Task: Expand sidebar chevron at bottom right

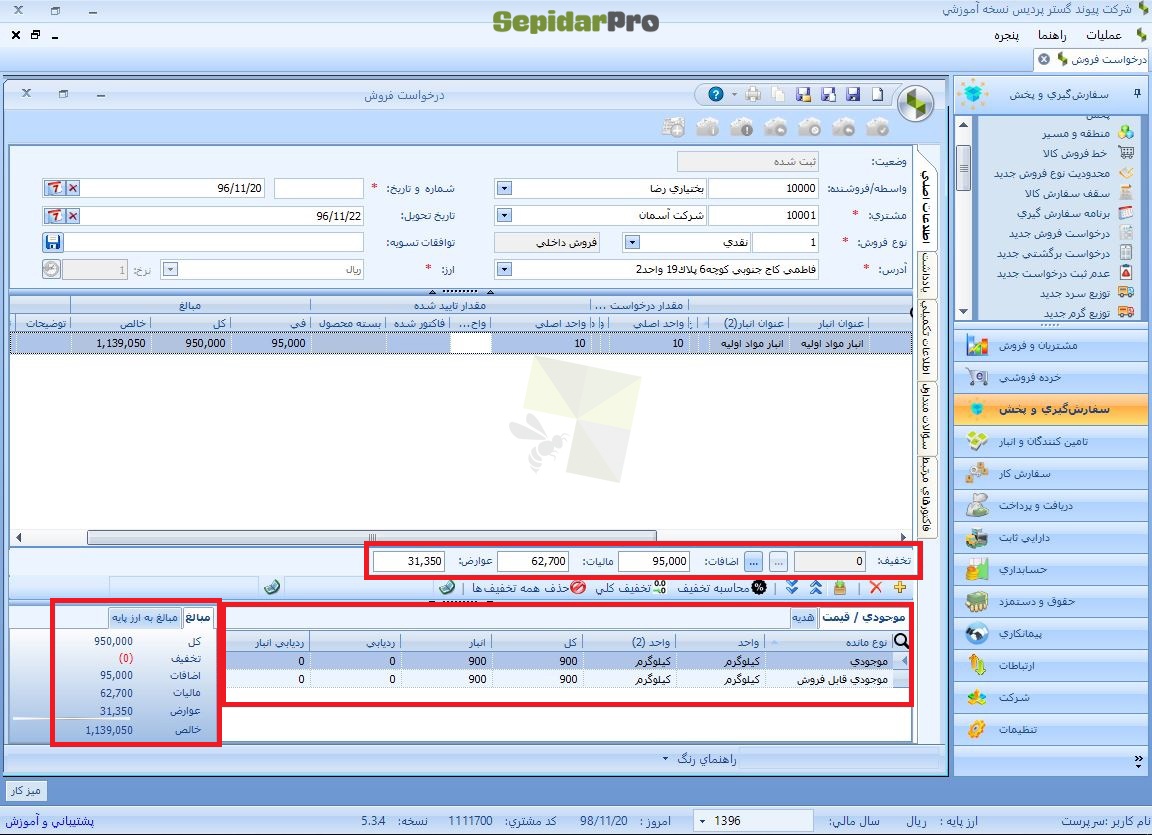Action: (x=1138, y=760)
